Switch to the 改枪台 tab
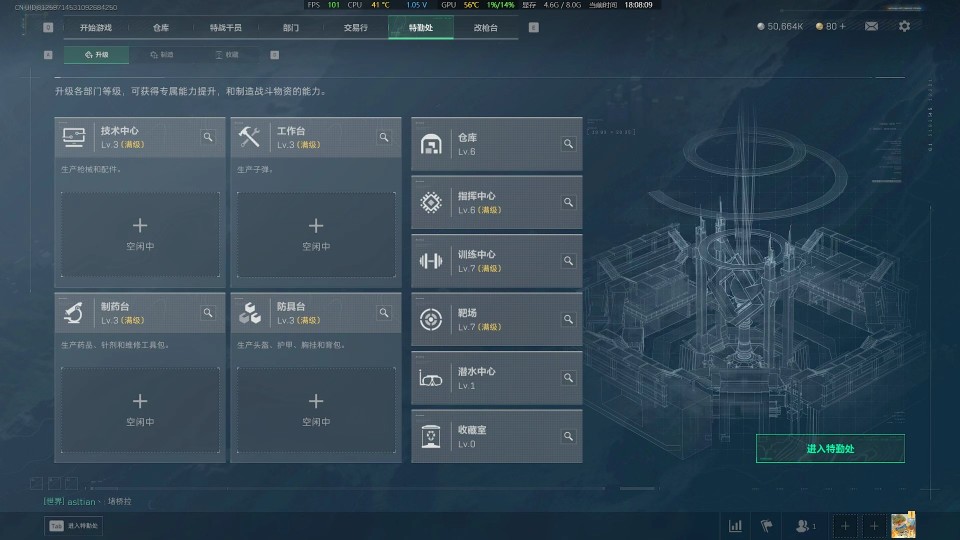 pos(486,28)
